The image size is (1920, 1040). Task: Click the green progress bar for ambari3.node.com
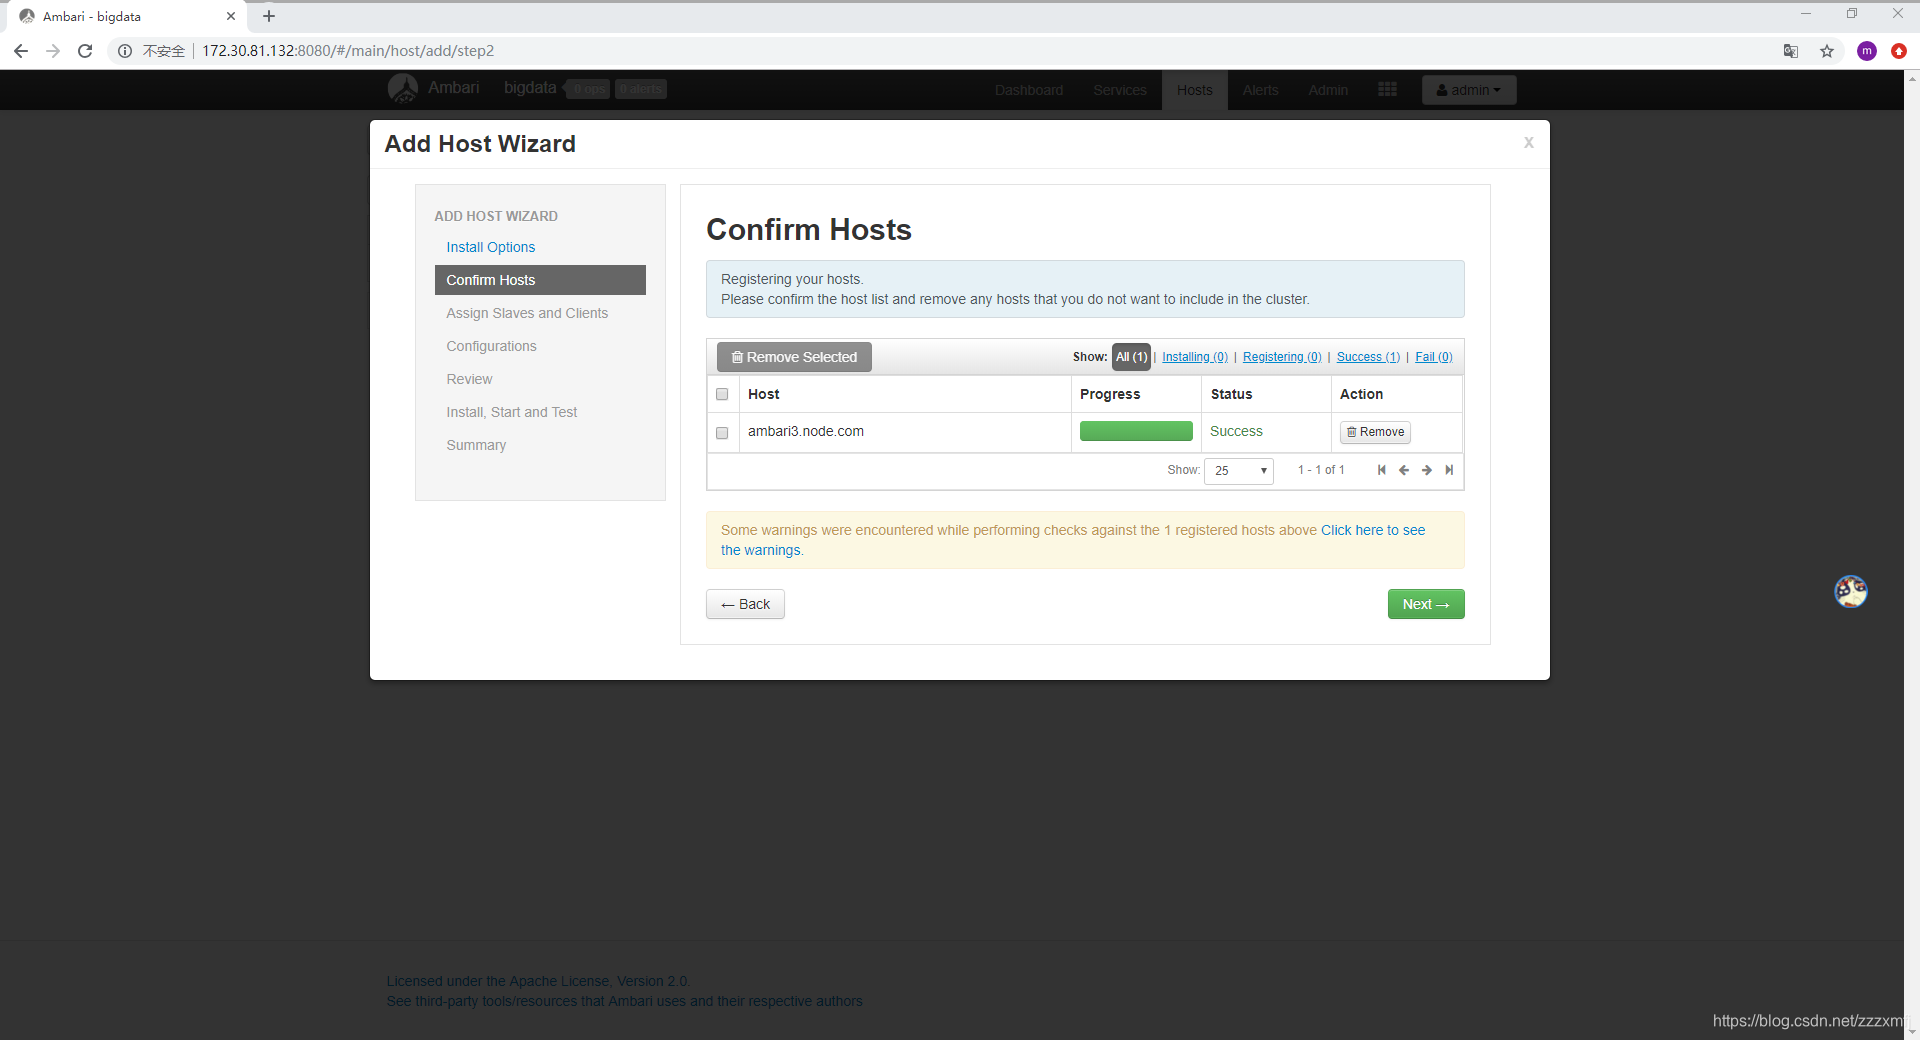coord(1136,431)
